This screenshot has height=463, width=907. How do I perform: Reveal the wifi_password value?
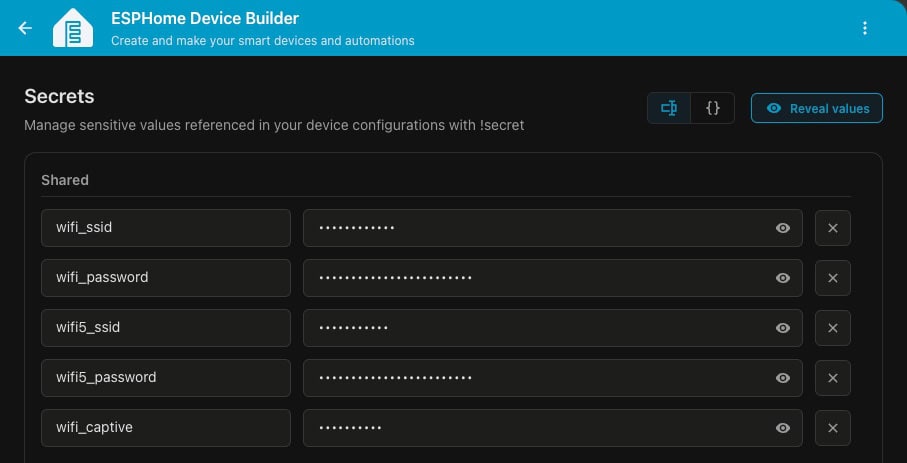click(x=783, y=278)
